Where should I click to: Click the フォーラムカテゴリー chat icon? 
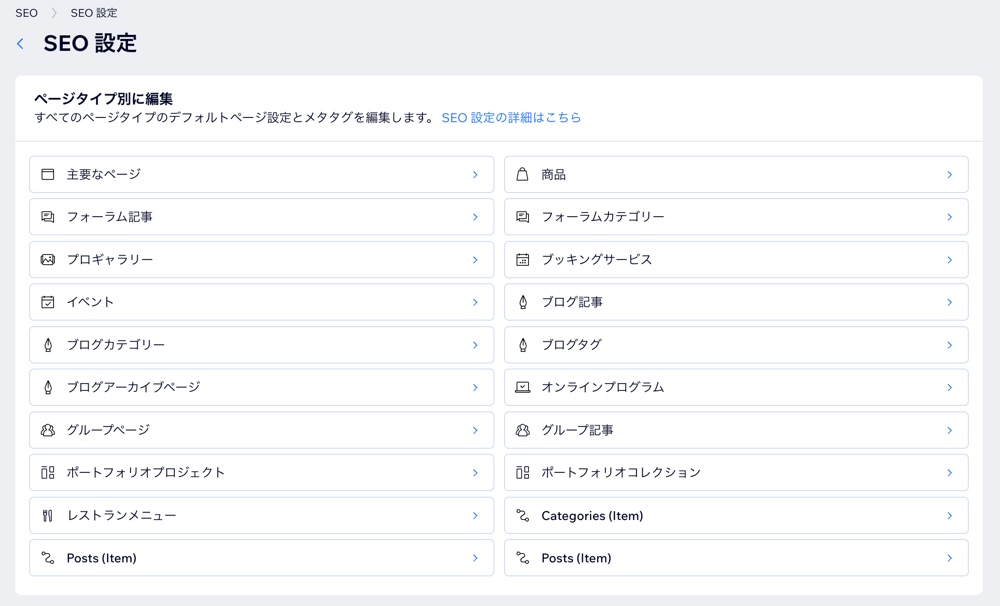click(522, 217)
